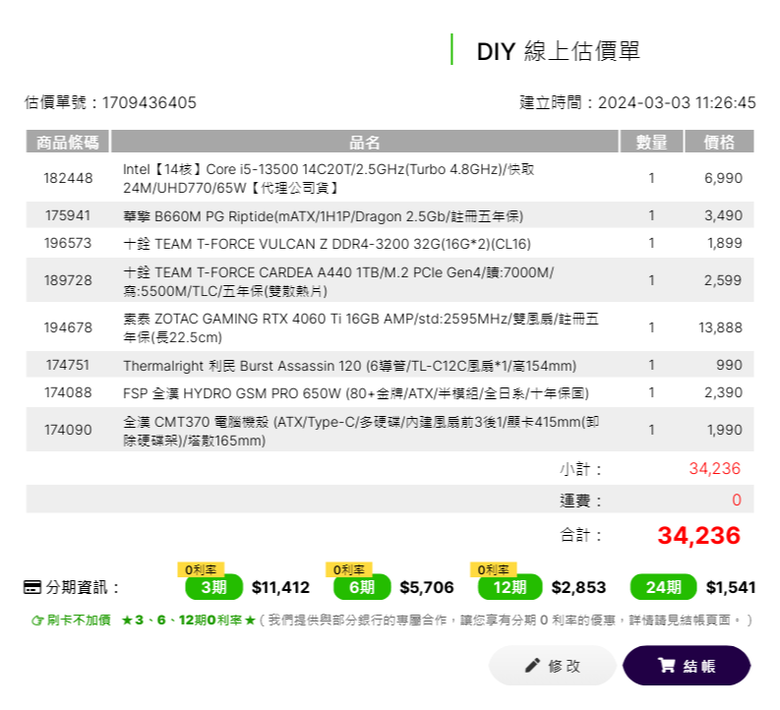Click the 價格 column header
The height and width of the screenshot is (710, 780).
coord(719,142)
